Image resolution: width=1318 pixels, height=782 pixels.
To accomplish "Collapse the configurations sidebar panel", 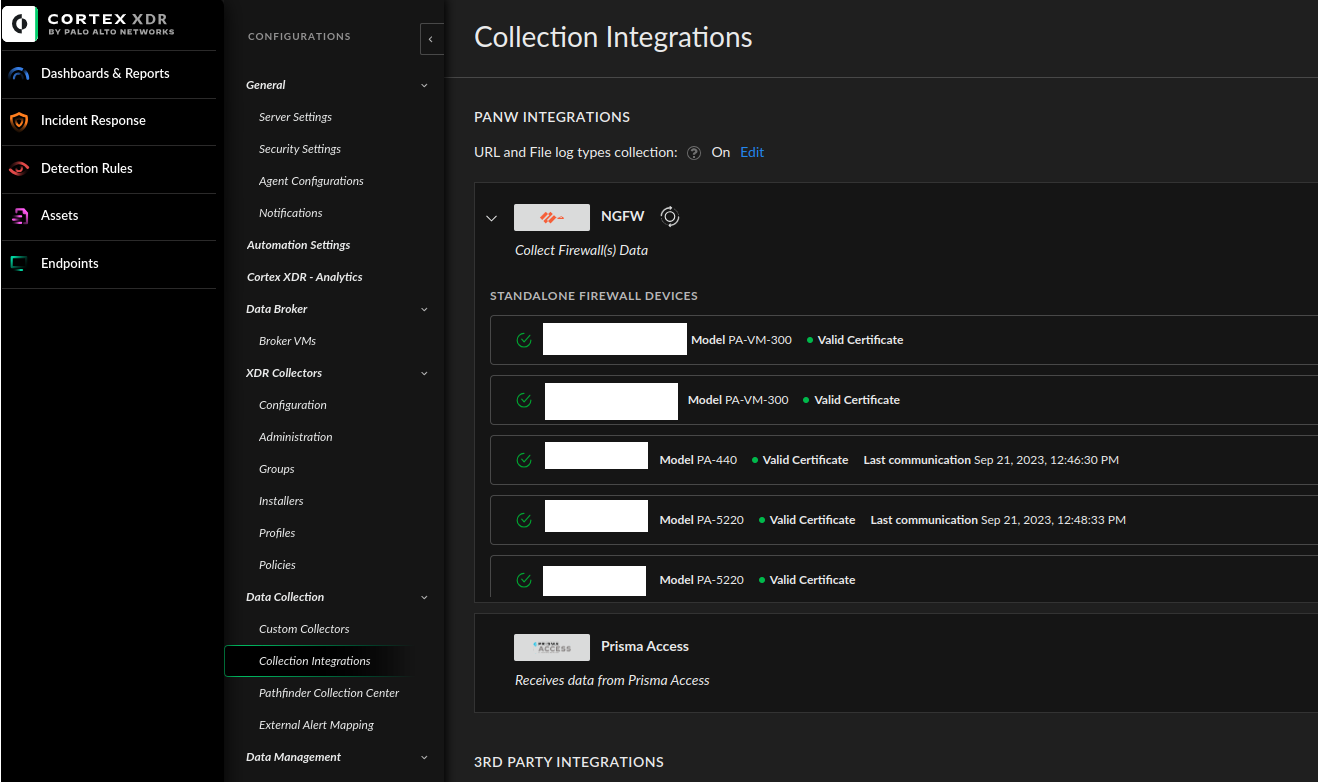I will [431, 39].
